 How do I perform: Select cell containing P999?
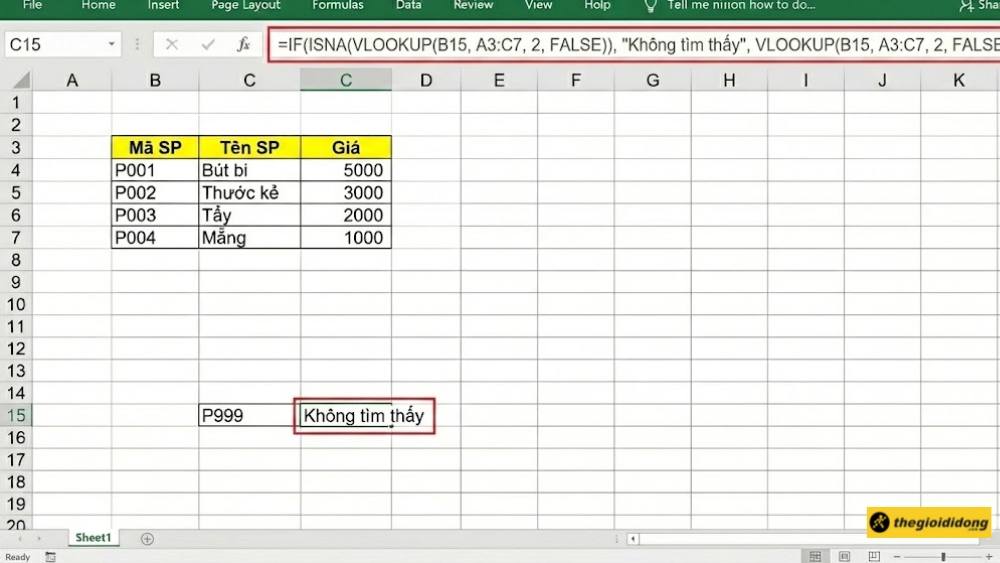(x=248, y=416)
